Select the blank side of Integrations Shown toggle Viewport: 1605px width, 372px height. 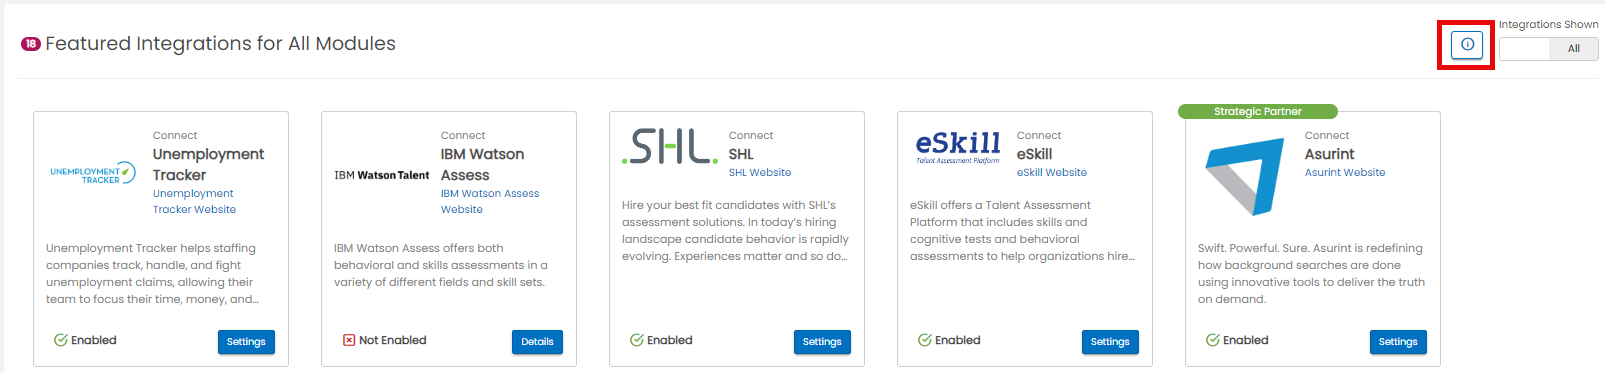1524,49
